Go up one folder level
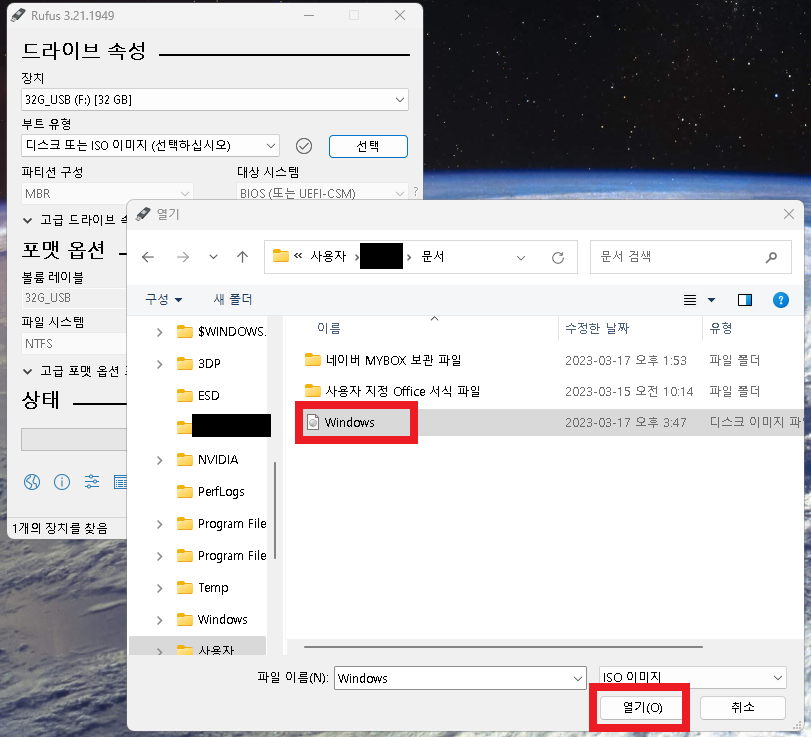 pos(242,257)
